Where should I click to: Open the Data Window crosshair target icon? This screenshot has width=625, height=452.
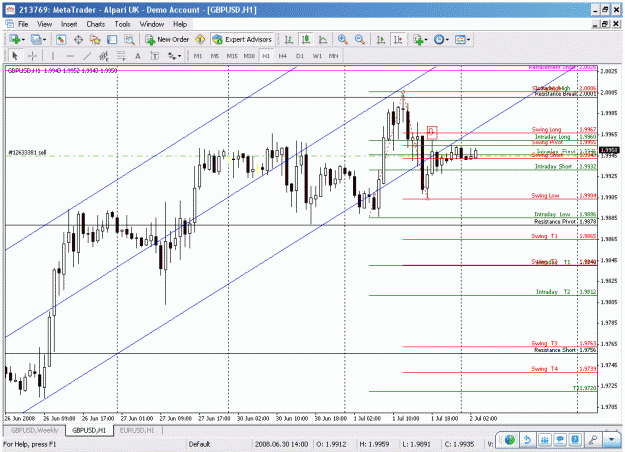coord(78,39)
